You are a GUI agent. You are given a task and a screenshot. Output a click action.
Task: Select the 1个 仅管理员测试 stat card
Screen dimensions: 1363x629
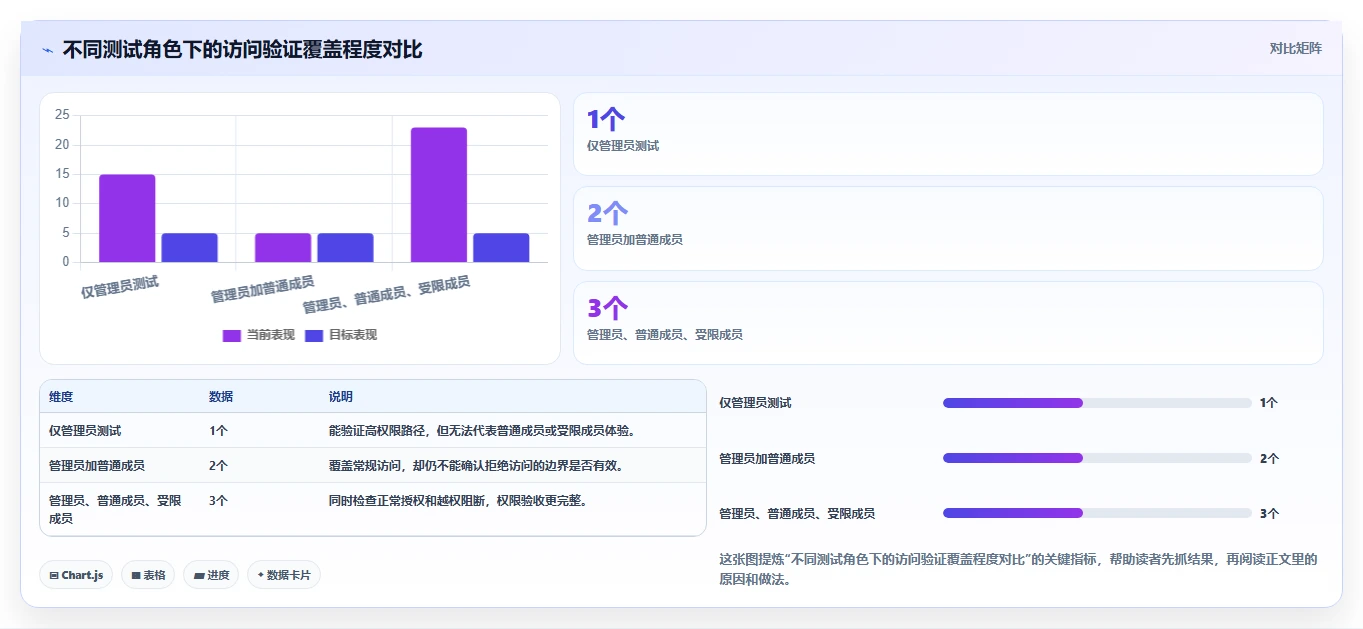pos(948,134)
